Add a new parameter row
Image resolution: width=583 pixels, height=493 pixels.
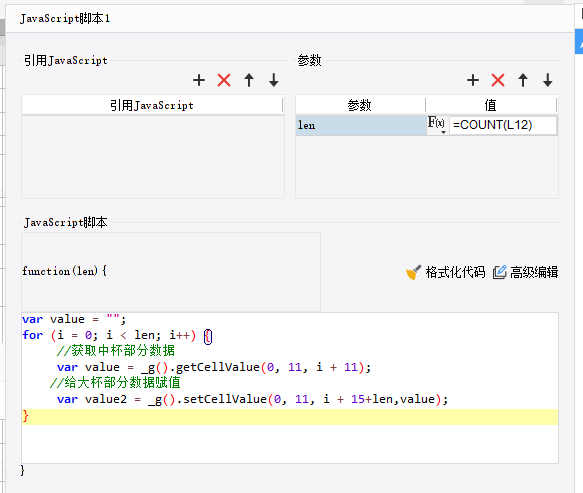coord(473,80)
